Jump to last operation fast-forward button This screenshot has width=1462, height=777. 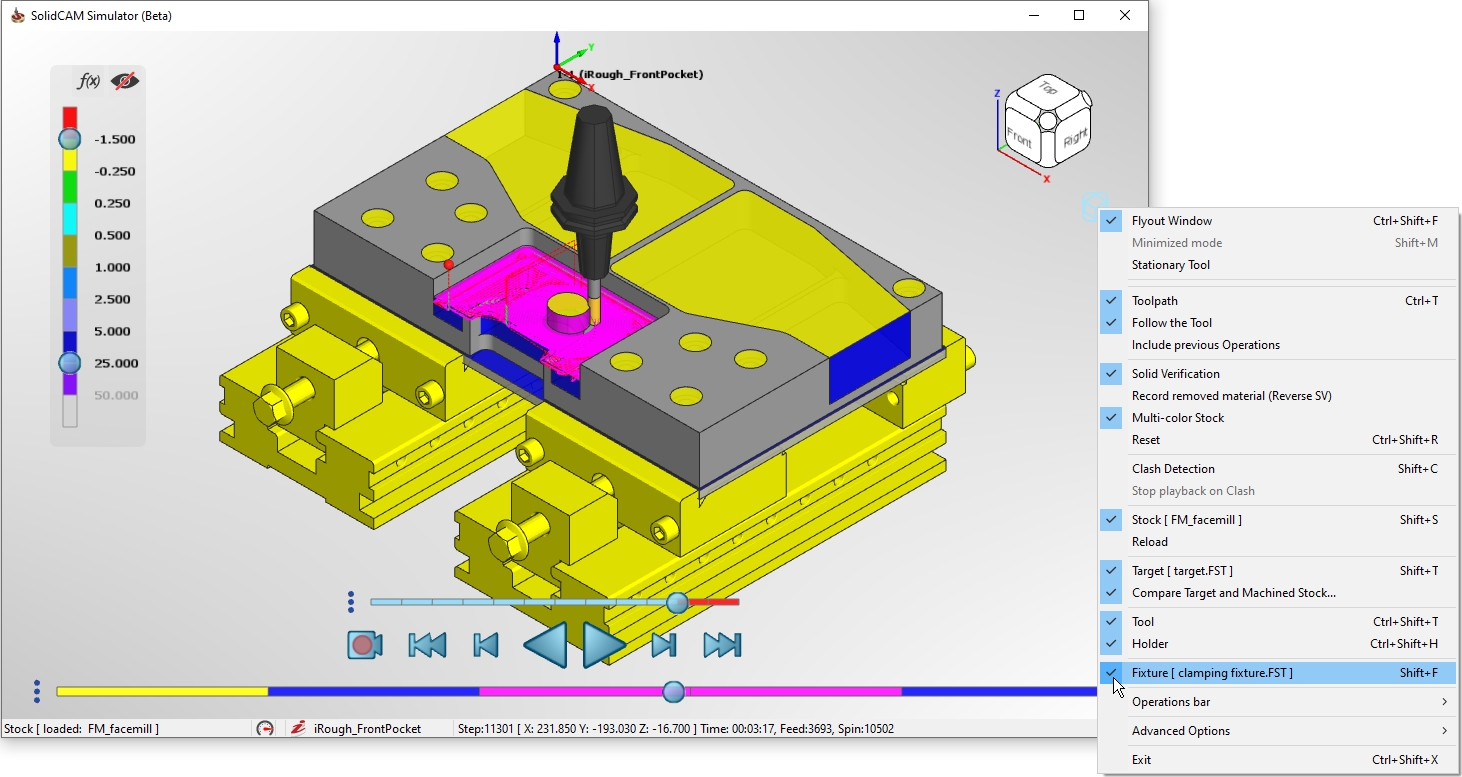722,645
